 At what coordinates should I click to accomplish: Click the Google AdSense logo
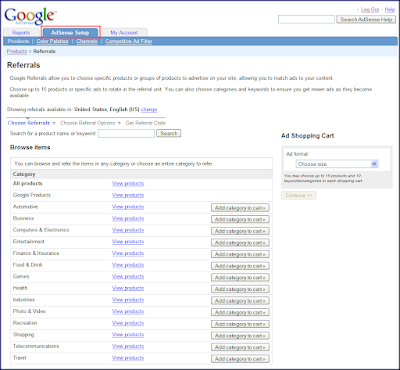(30, 16)
